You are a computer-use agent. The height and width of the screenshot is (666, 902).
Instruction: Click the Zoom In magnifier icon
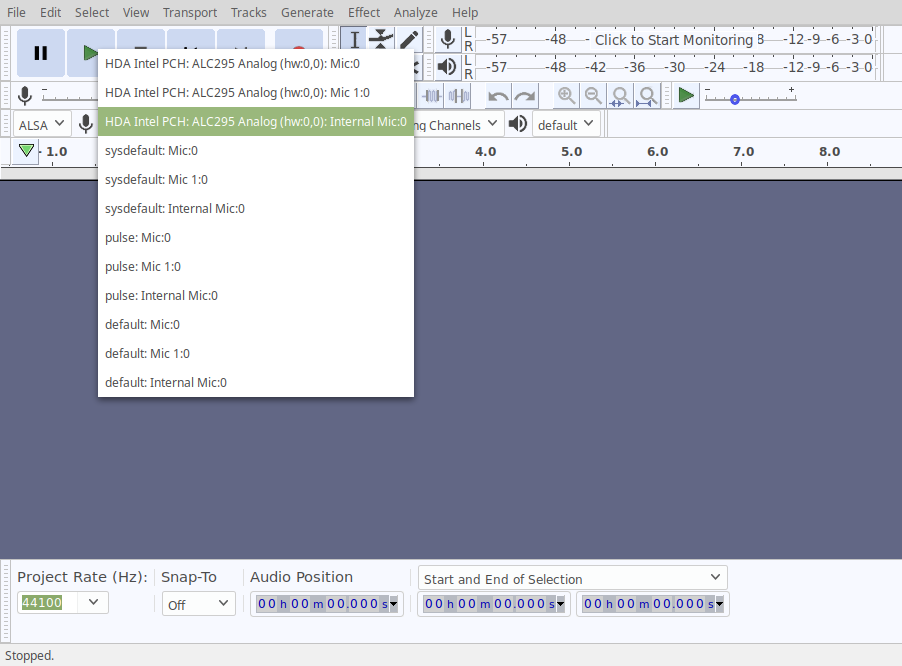[566, 96]
